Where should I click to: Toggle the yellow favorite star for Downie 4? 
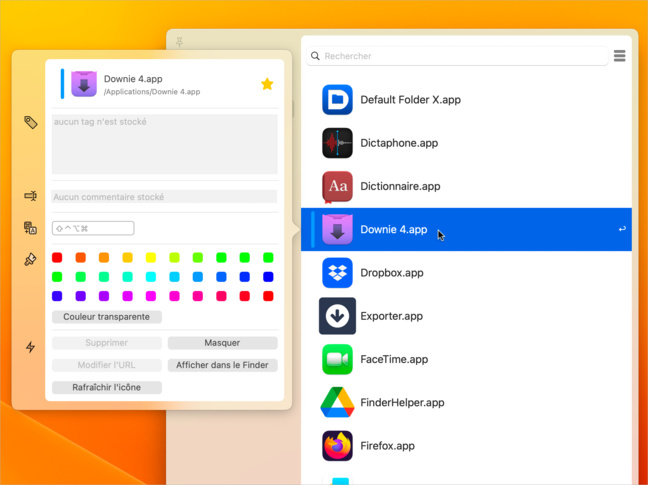pos(267,84)
